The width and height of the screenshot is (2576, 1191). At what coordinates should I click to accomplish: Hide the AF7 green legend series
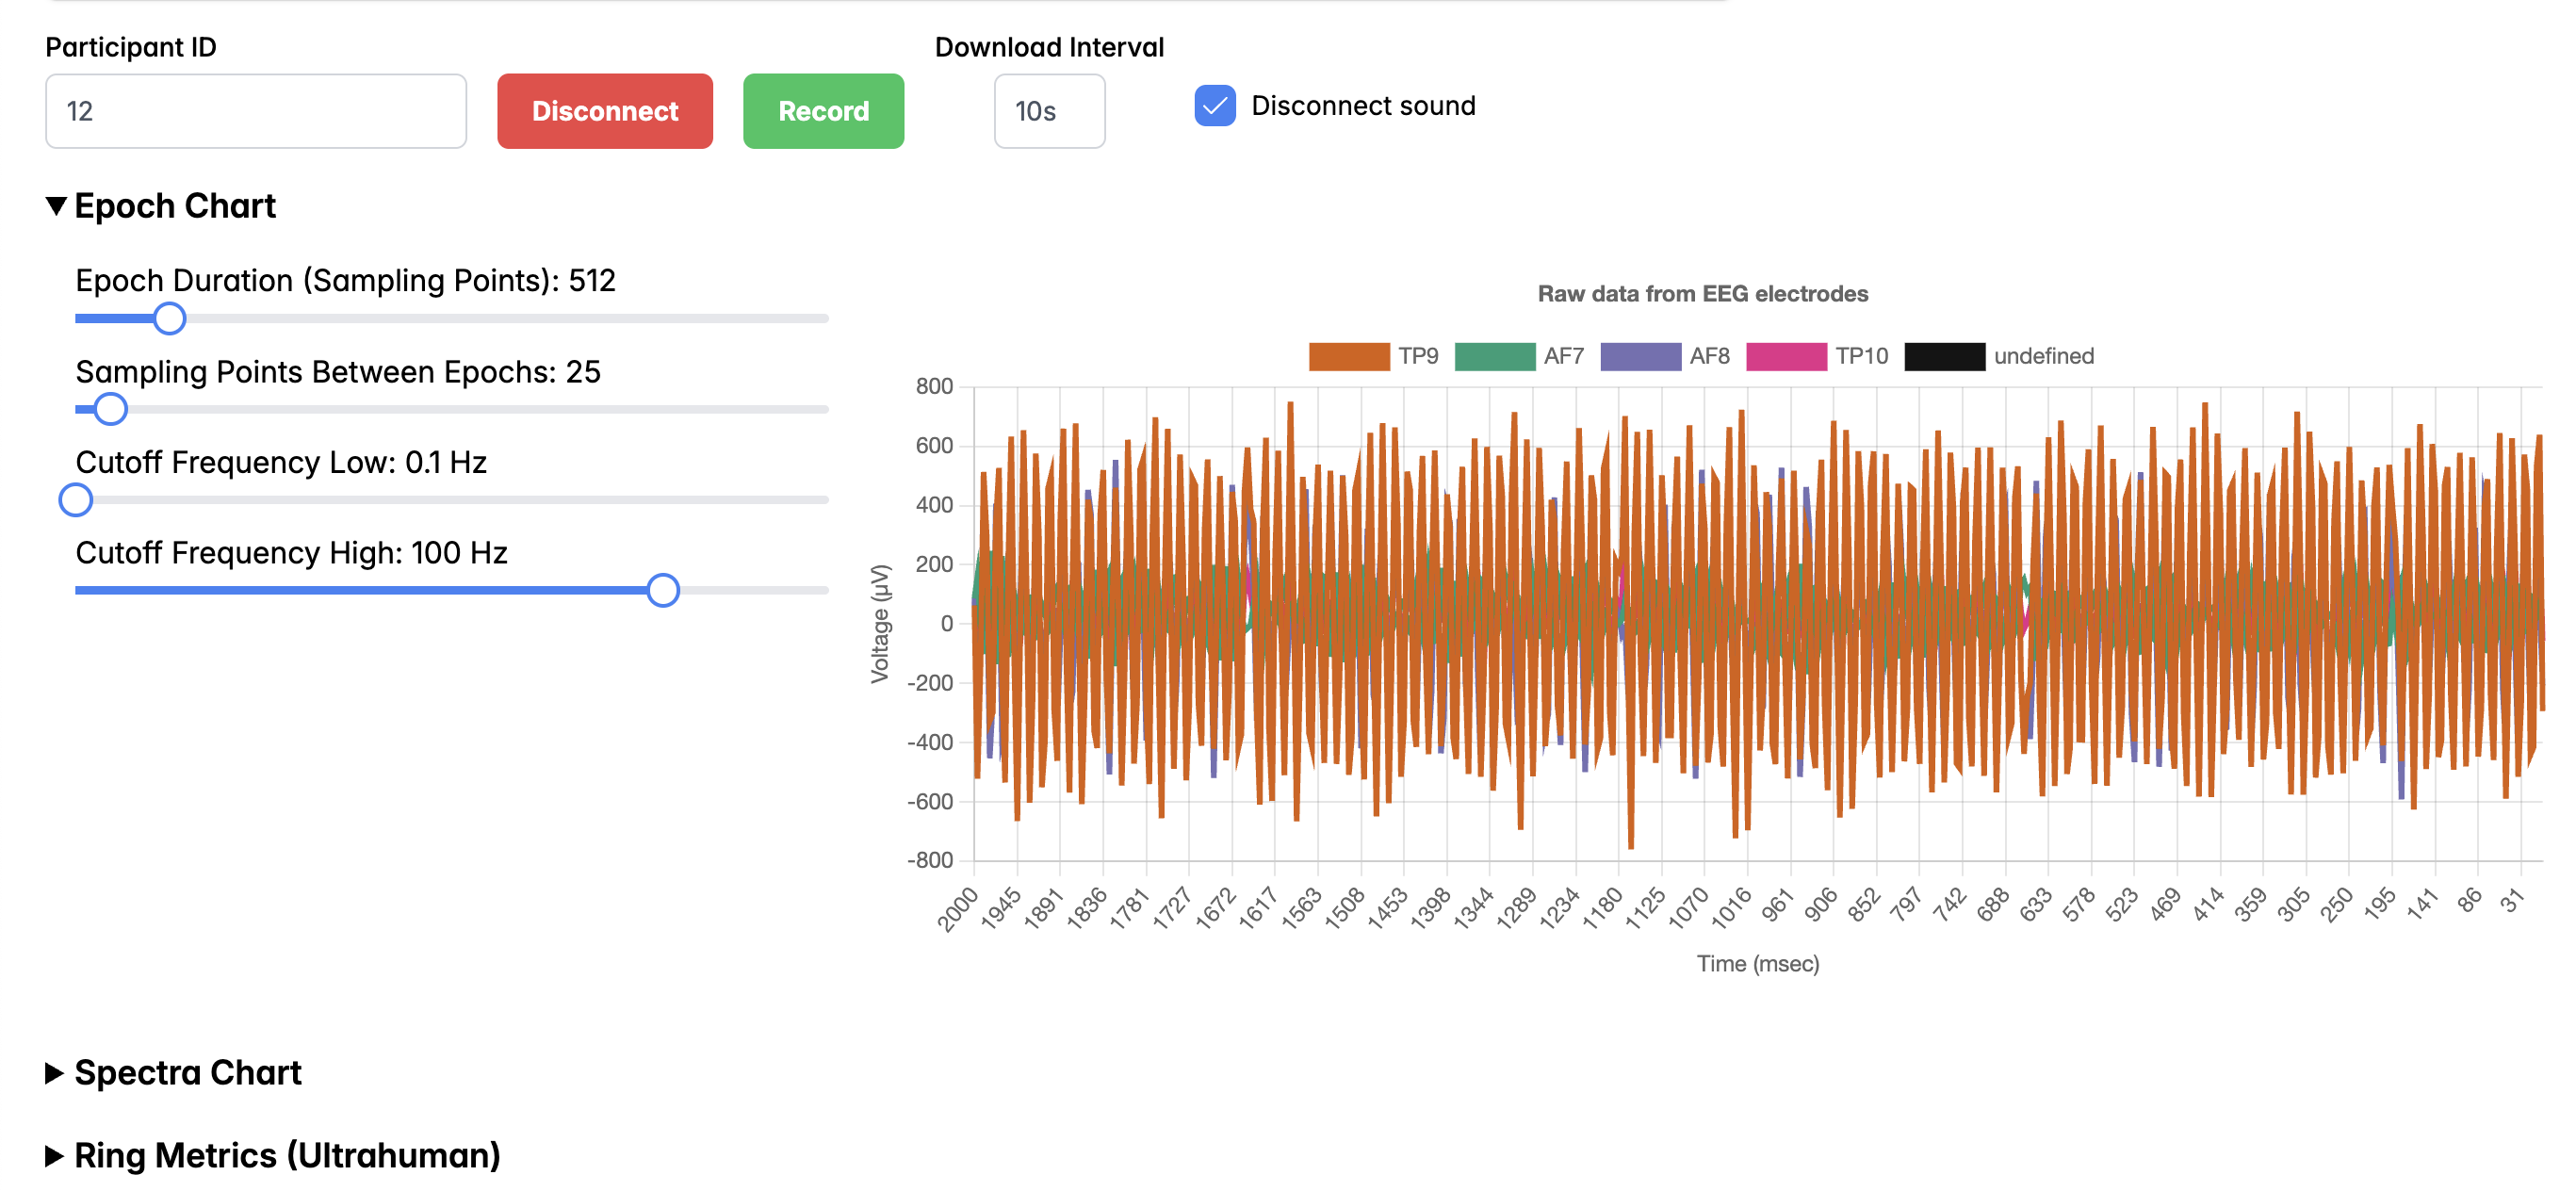(x=1494, y=356)
